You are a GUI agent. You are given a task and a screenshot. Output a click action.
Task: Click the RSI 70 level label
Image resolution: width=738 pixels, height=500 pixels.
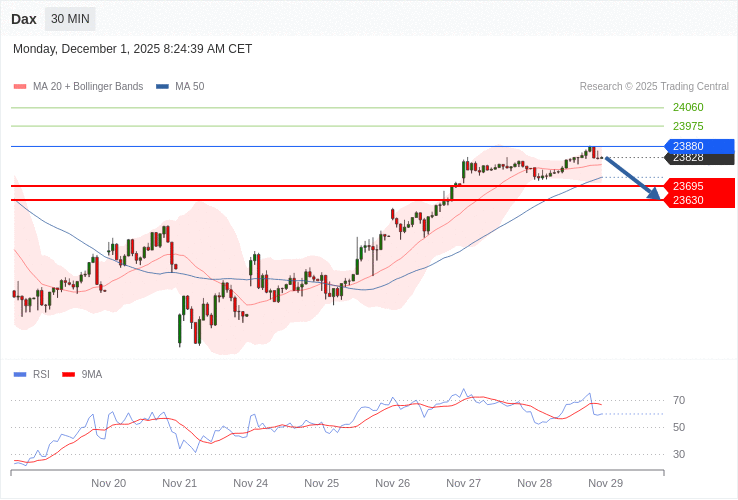pyautogui.click(x=679, y=400)
